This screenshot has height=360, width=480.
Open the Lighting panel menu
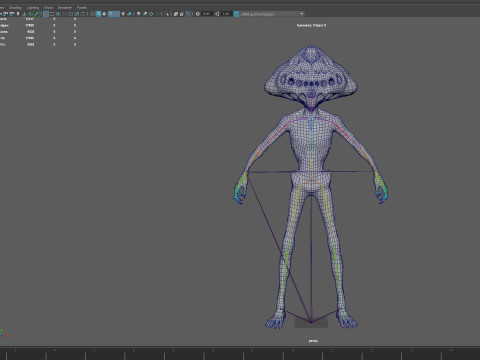coord(33,7)
